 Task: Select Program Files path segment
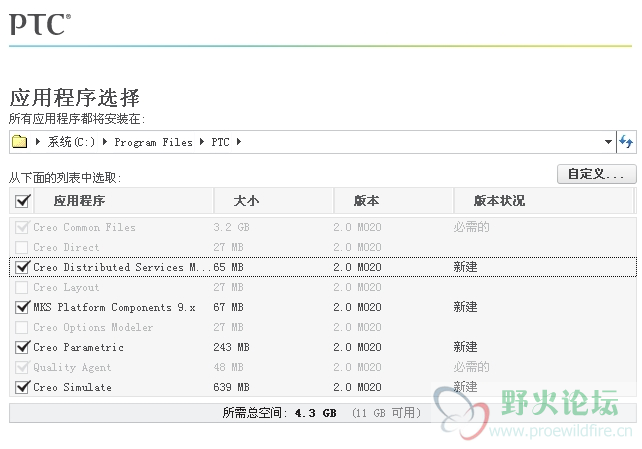click(154, 142)
